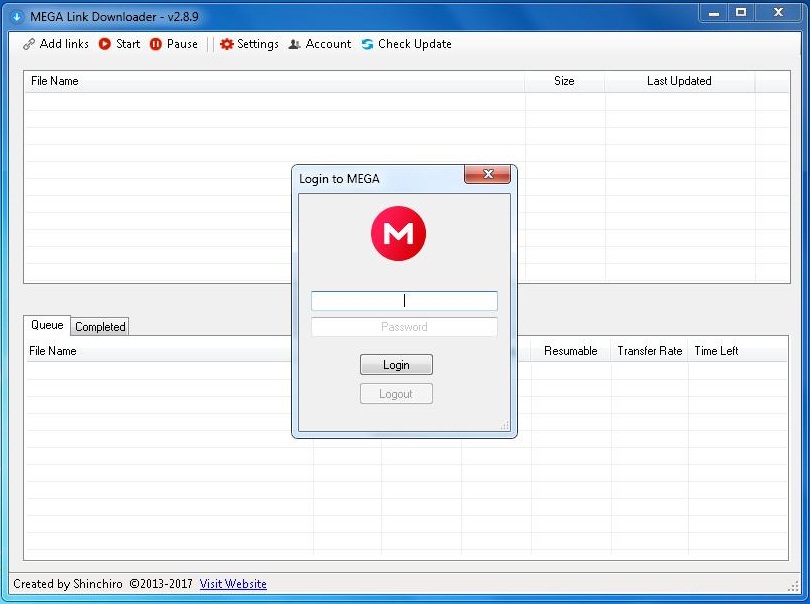Click the Add links toolbar label

pyautogui.click(x=64, y=44)
